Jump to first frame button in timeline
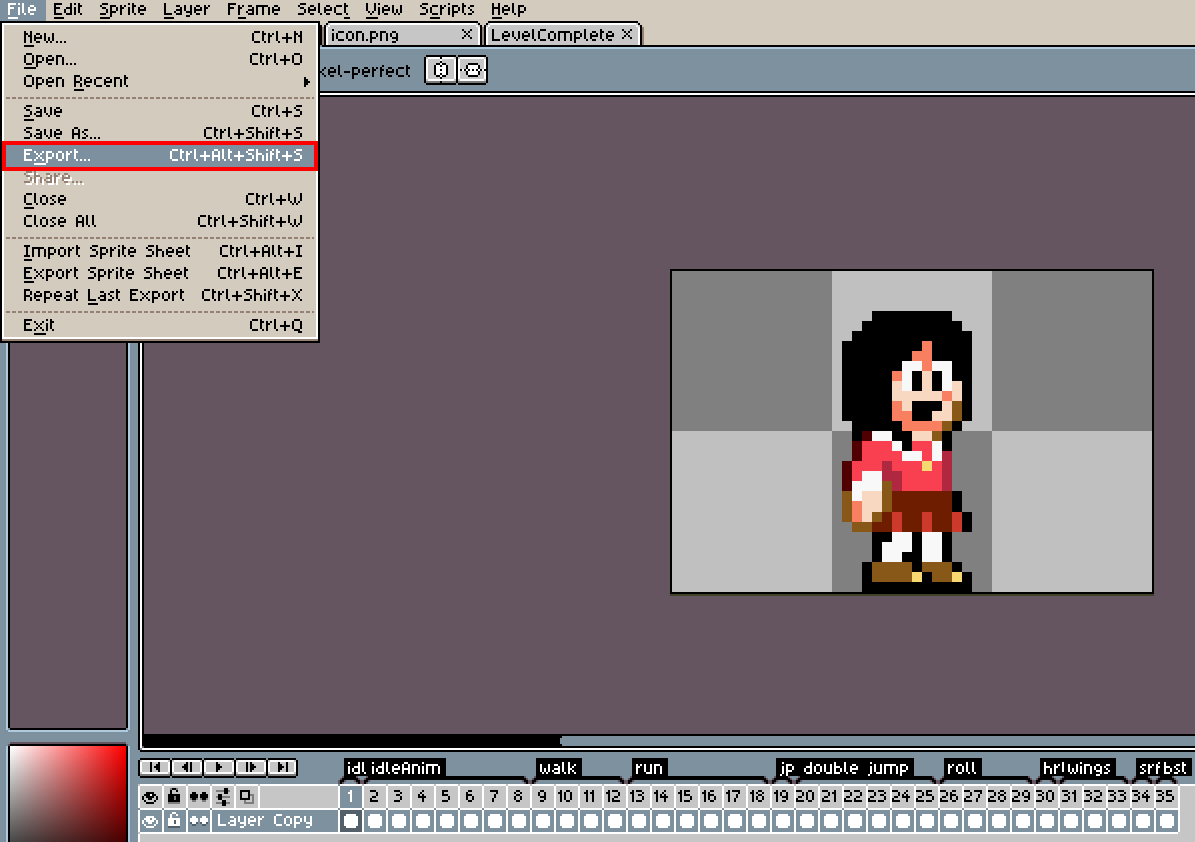The width and height of the screenshot is (1195, 842). coord(153,767)
